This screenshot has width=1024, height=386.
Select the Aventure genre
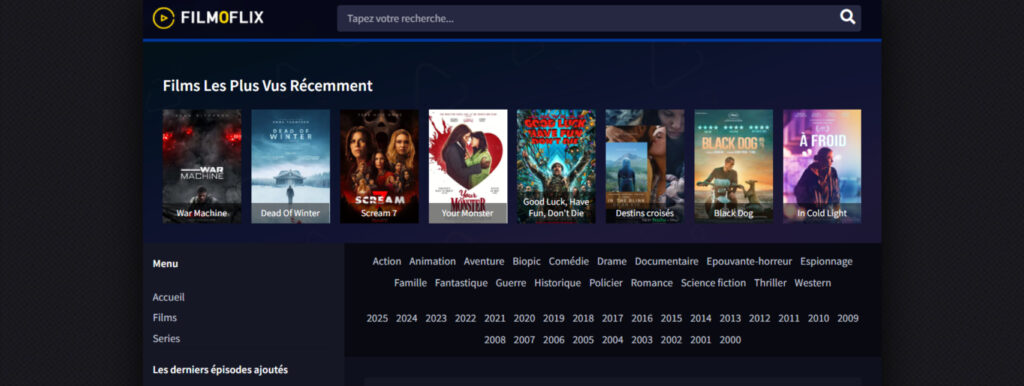484,261
